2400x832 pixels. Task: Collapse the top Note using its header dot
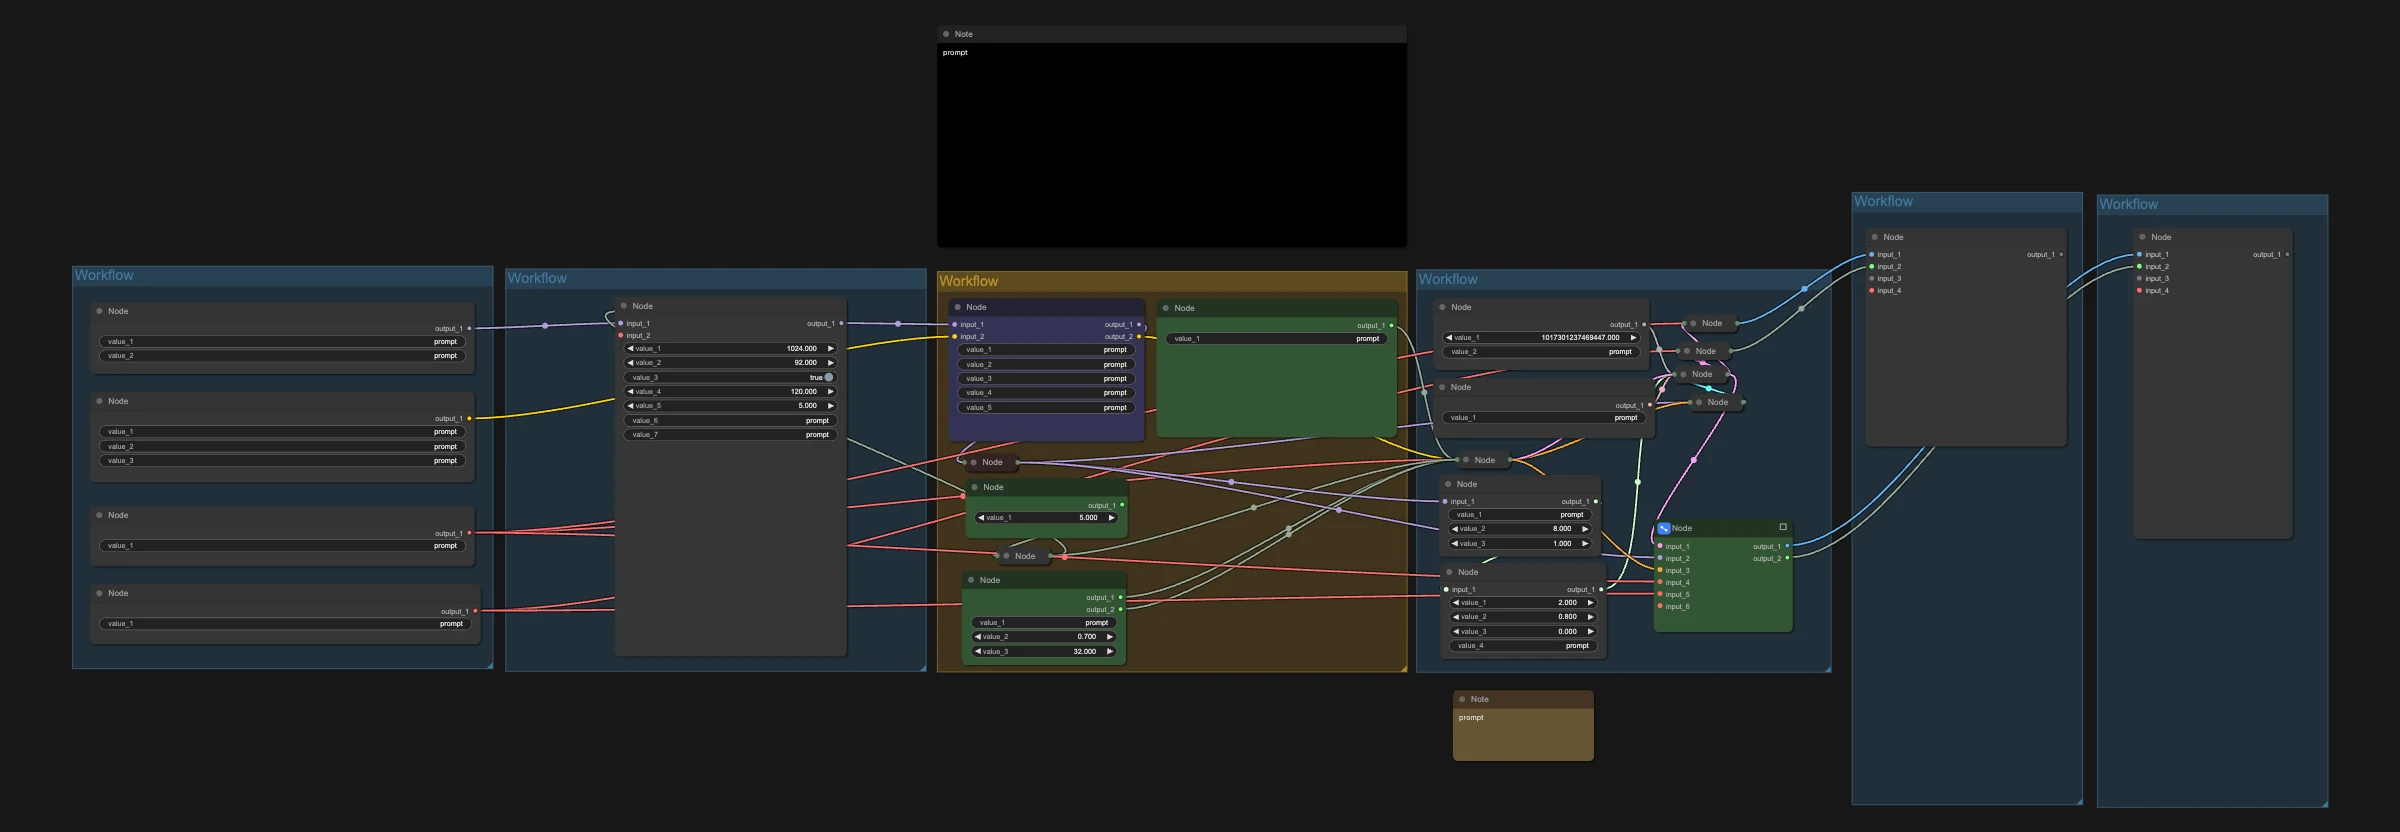(x=946, y=34)
